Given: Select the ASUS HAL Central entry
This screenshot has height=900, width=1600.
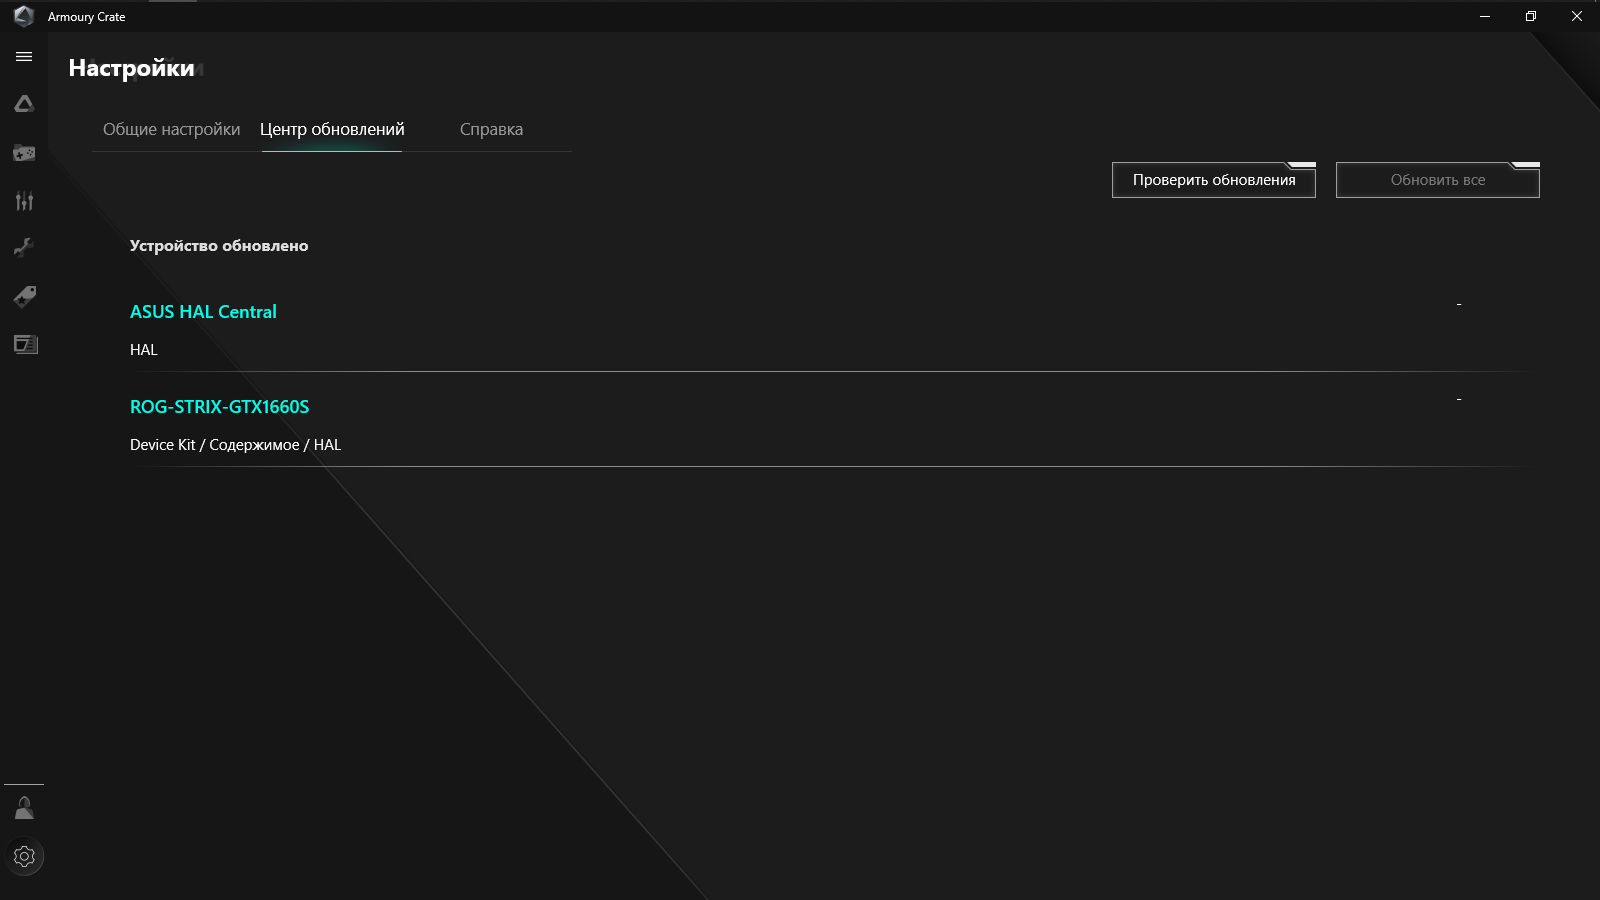Looking at the screenshot, I should [203, 312].
